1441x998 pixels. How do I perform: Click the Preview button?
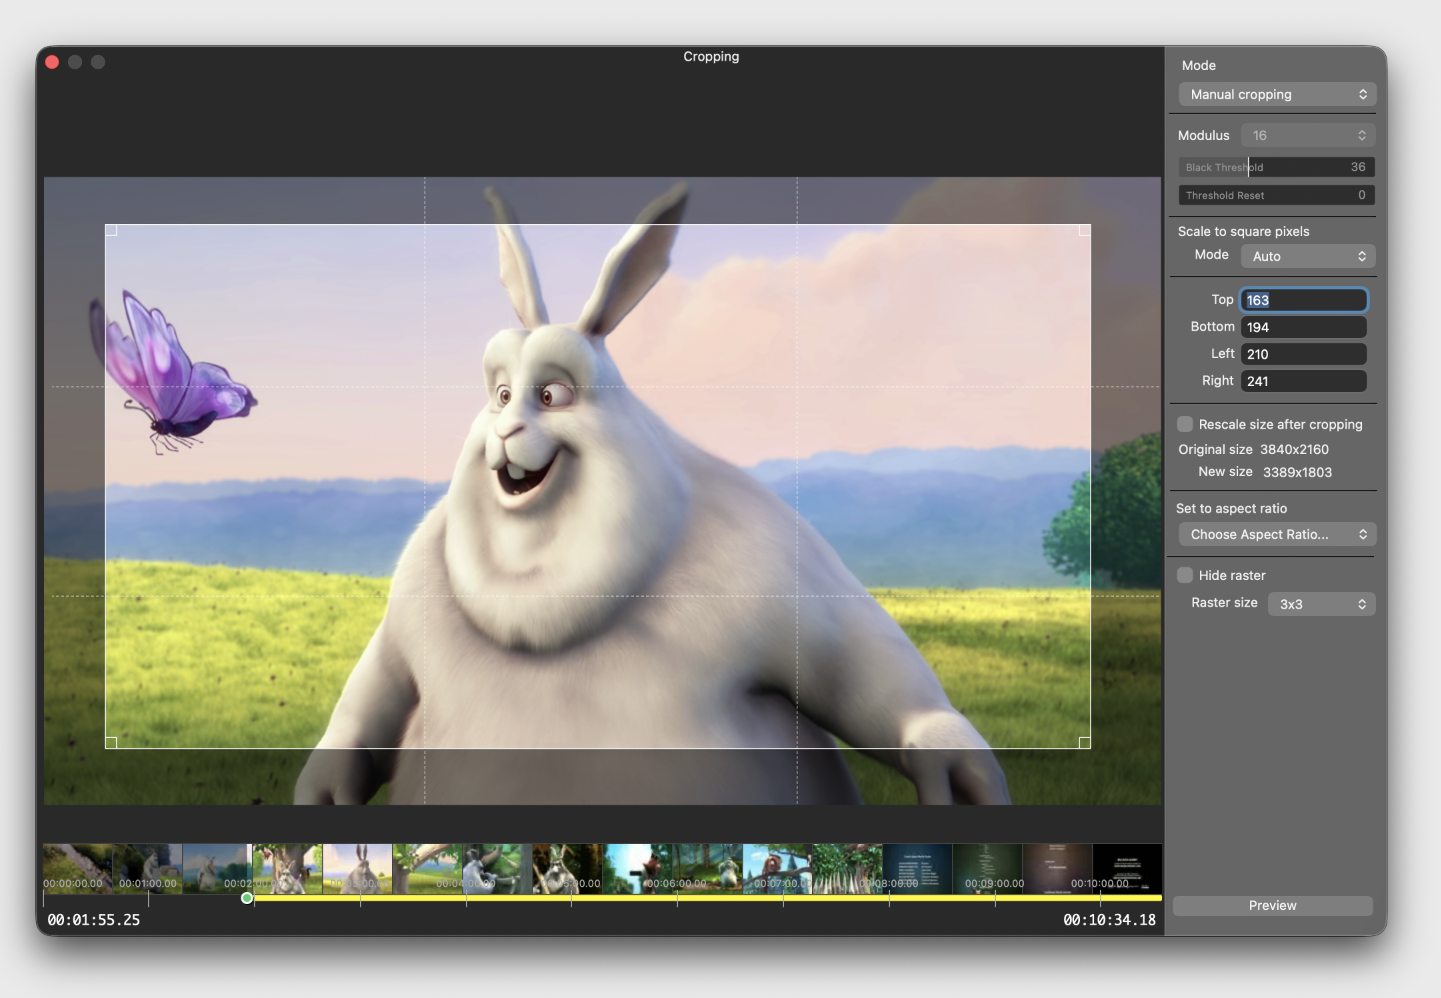click(x=1272, y=905)
